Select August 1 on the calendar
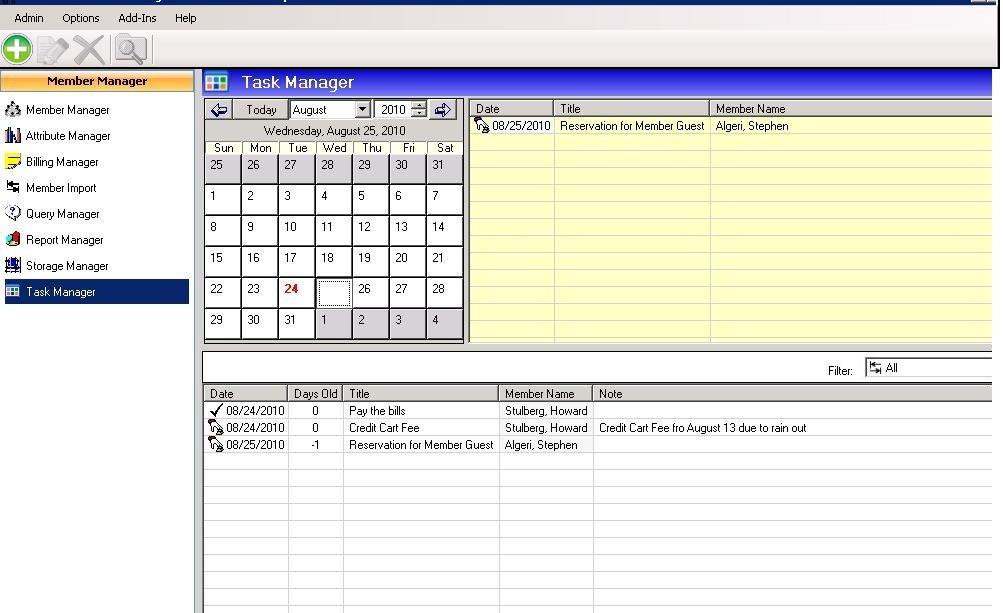This screenshot has width=1003, height=613. (x=223, y=200)
